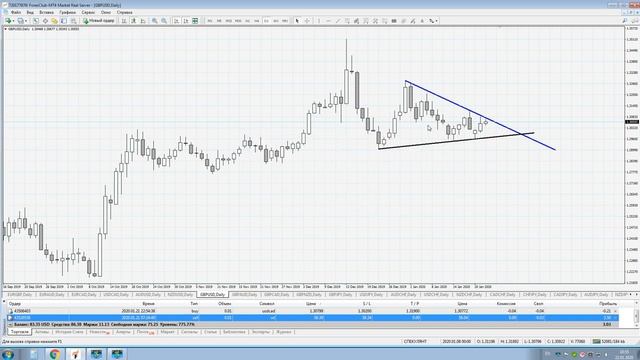Open the История Счета terminal tab

click(69, 332)
